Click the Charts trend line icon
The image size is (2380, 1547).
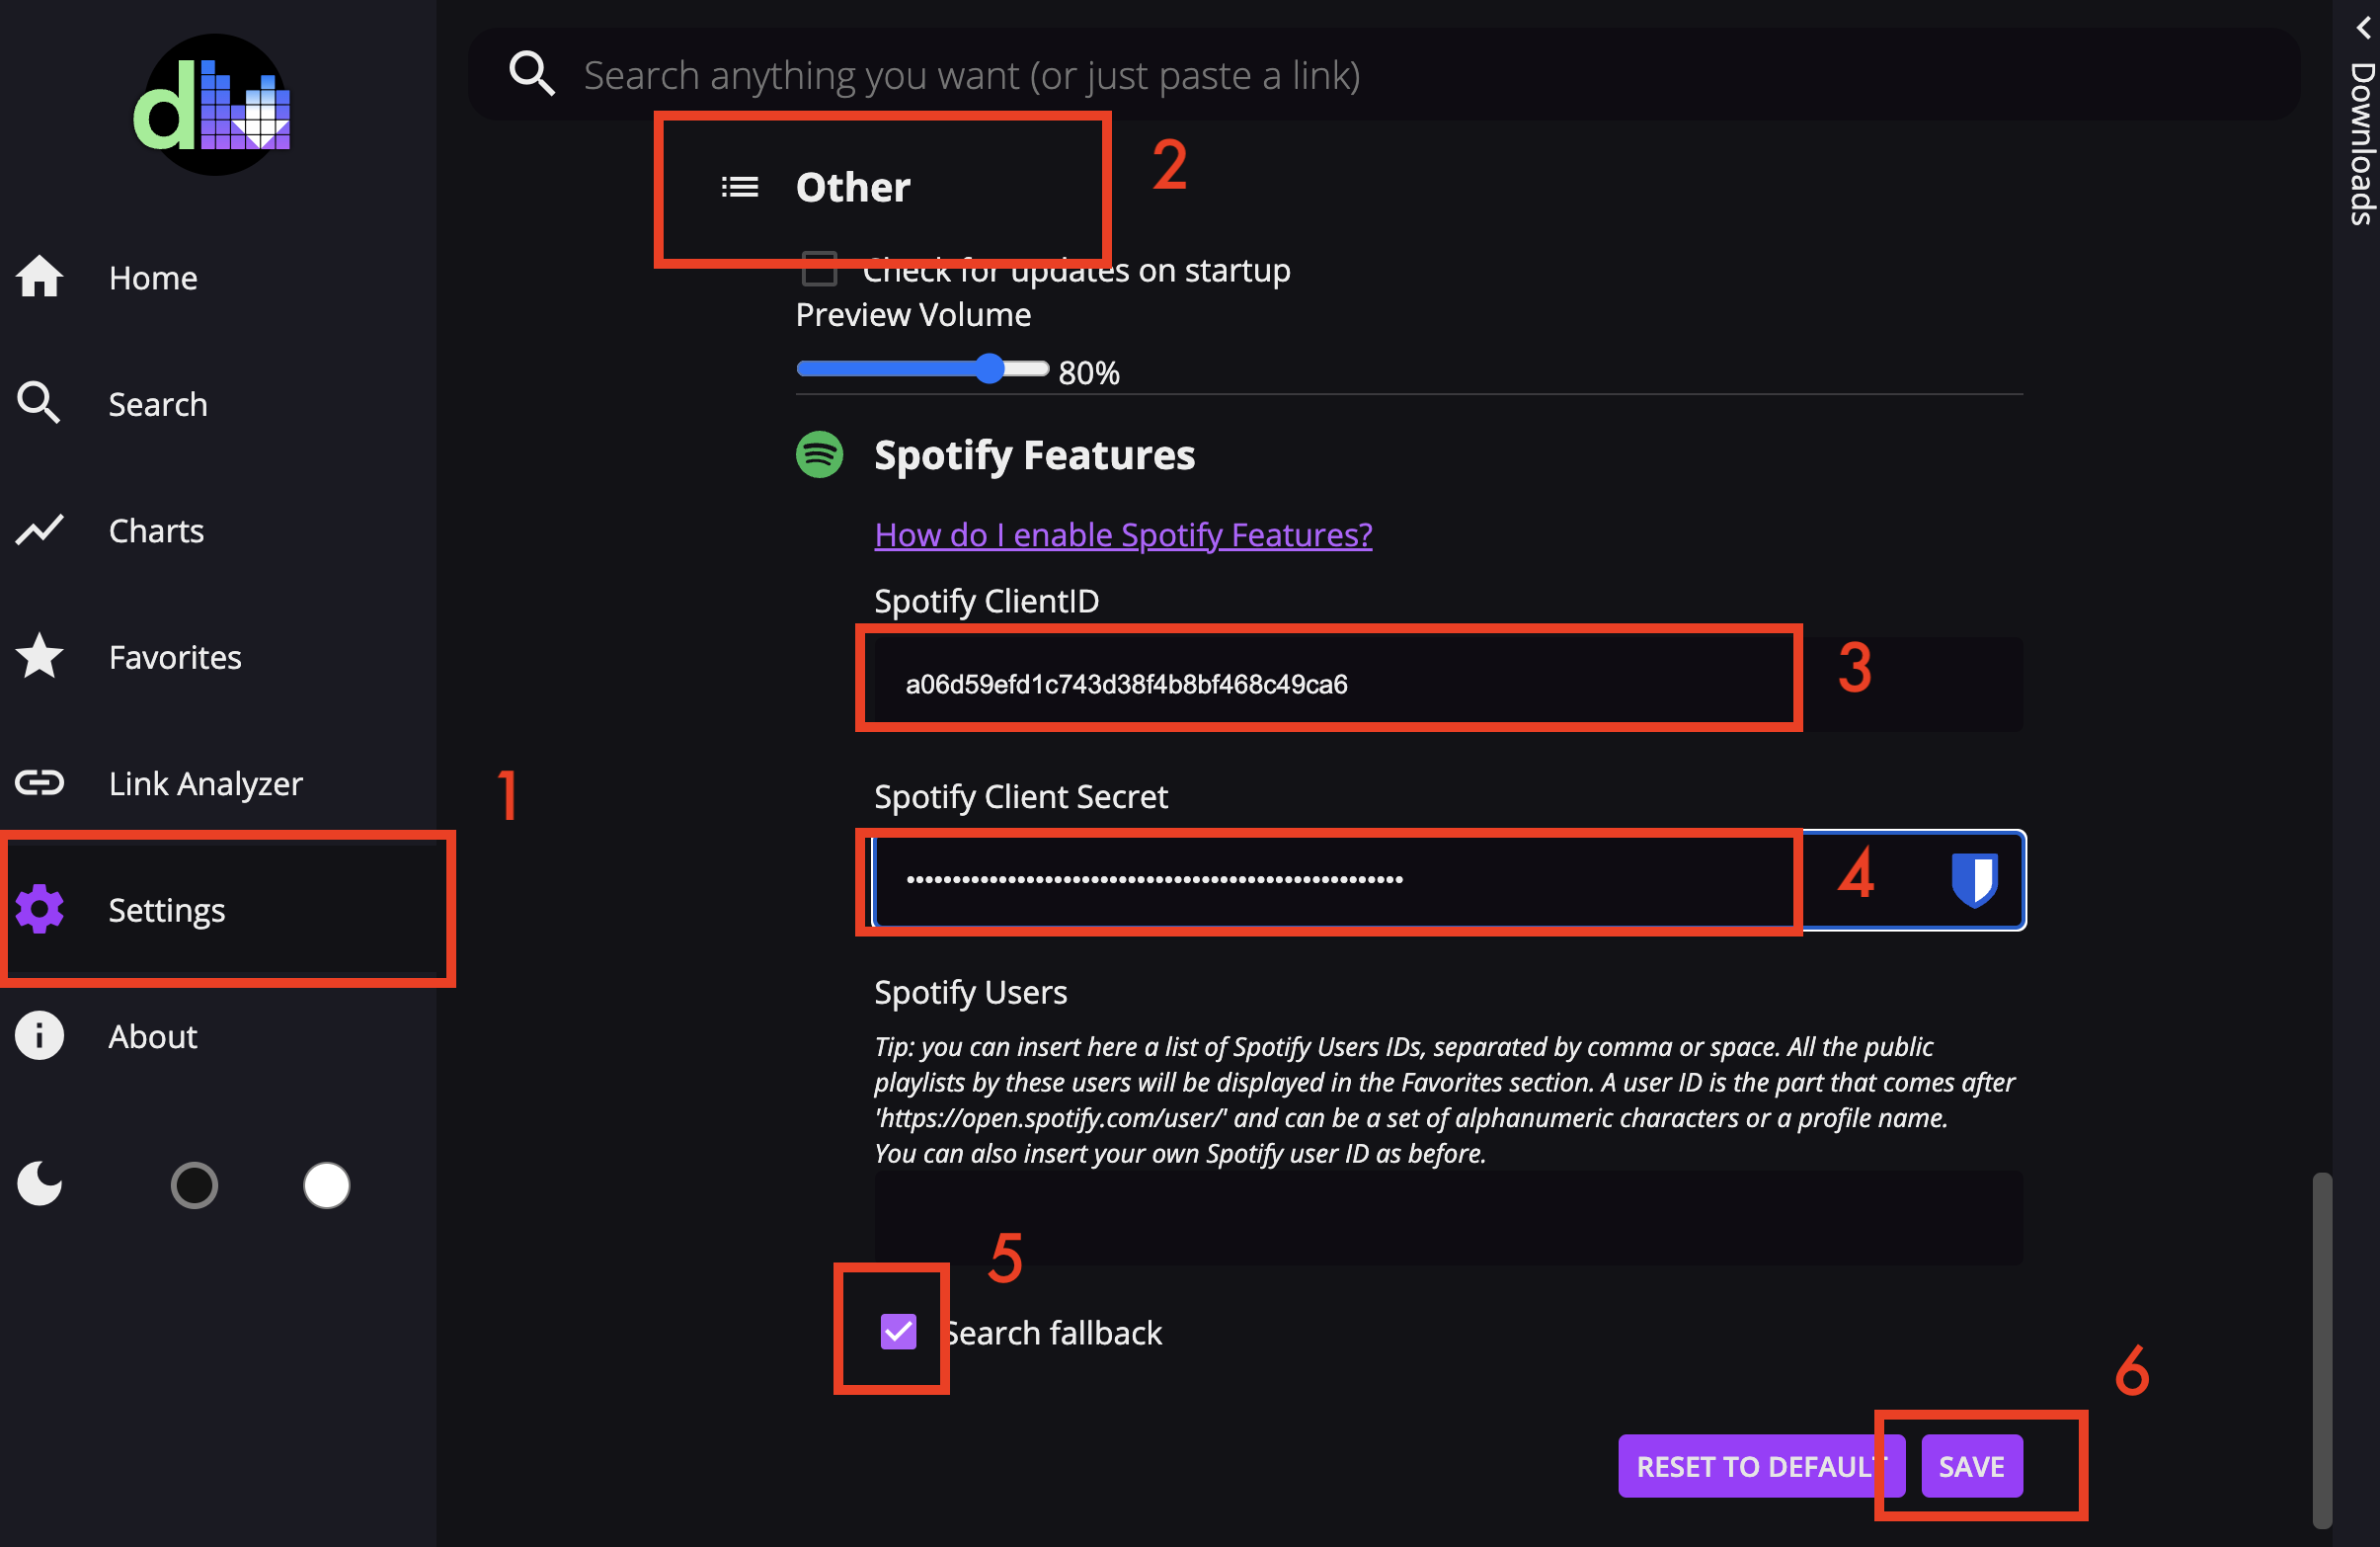(40, 530)
